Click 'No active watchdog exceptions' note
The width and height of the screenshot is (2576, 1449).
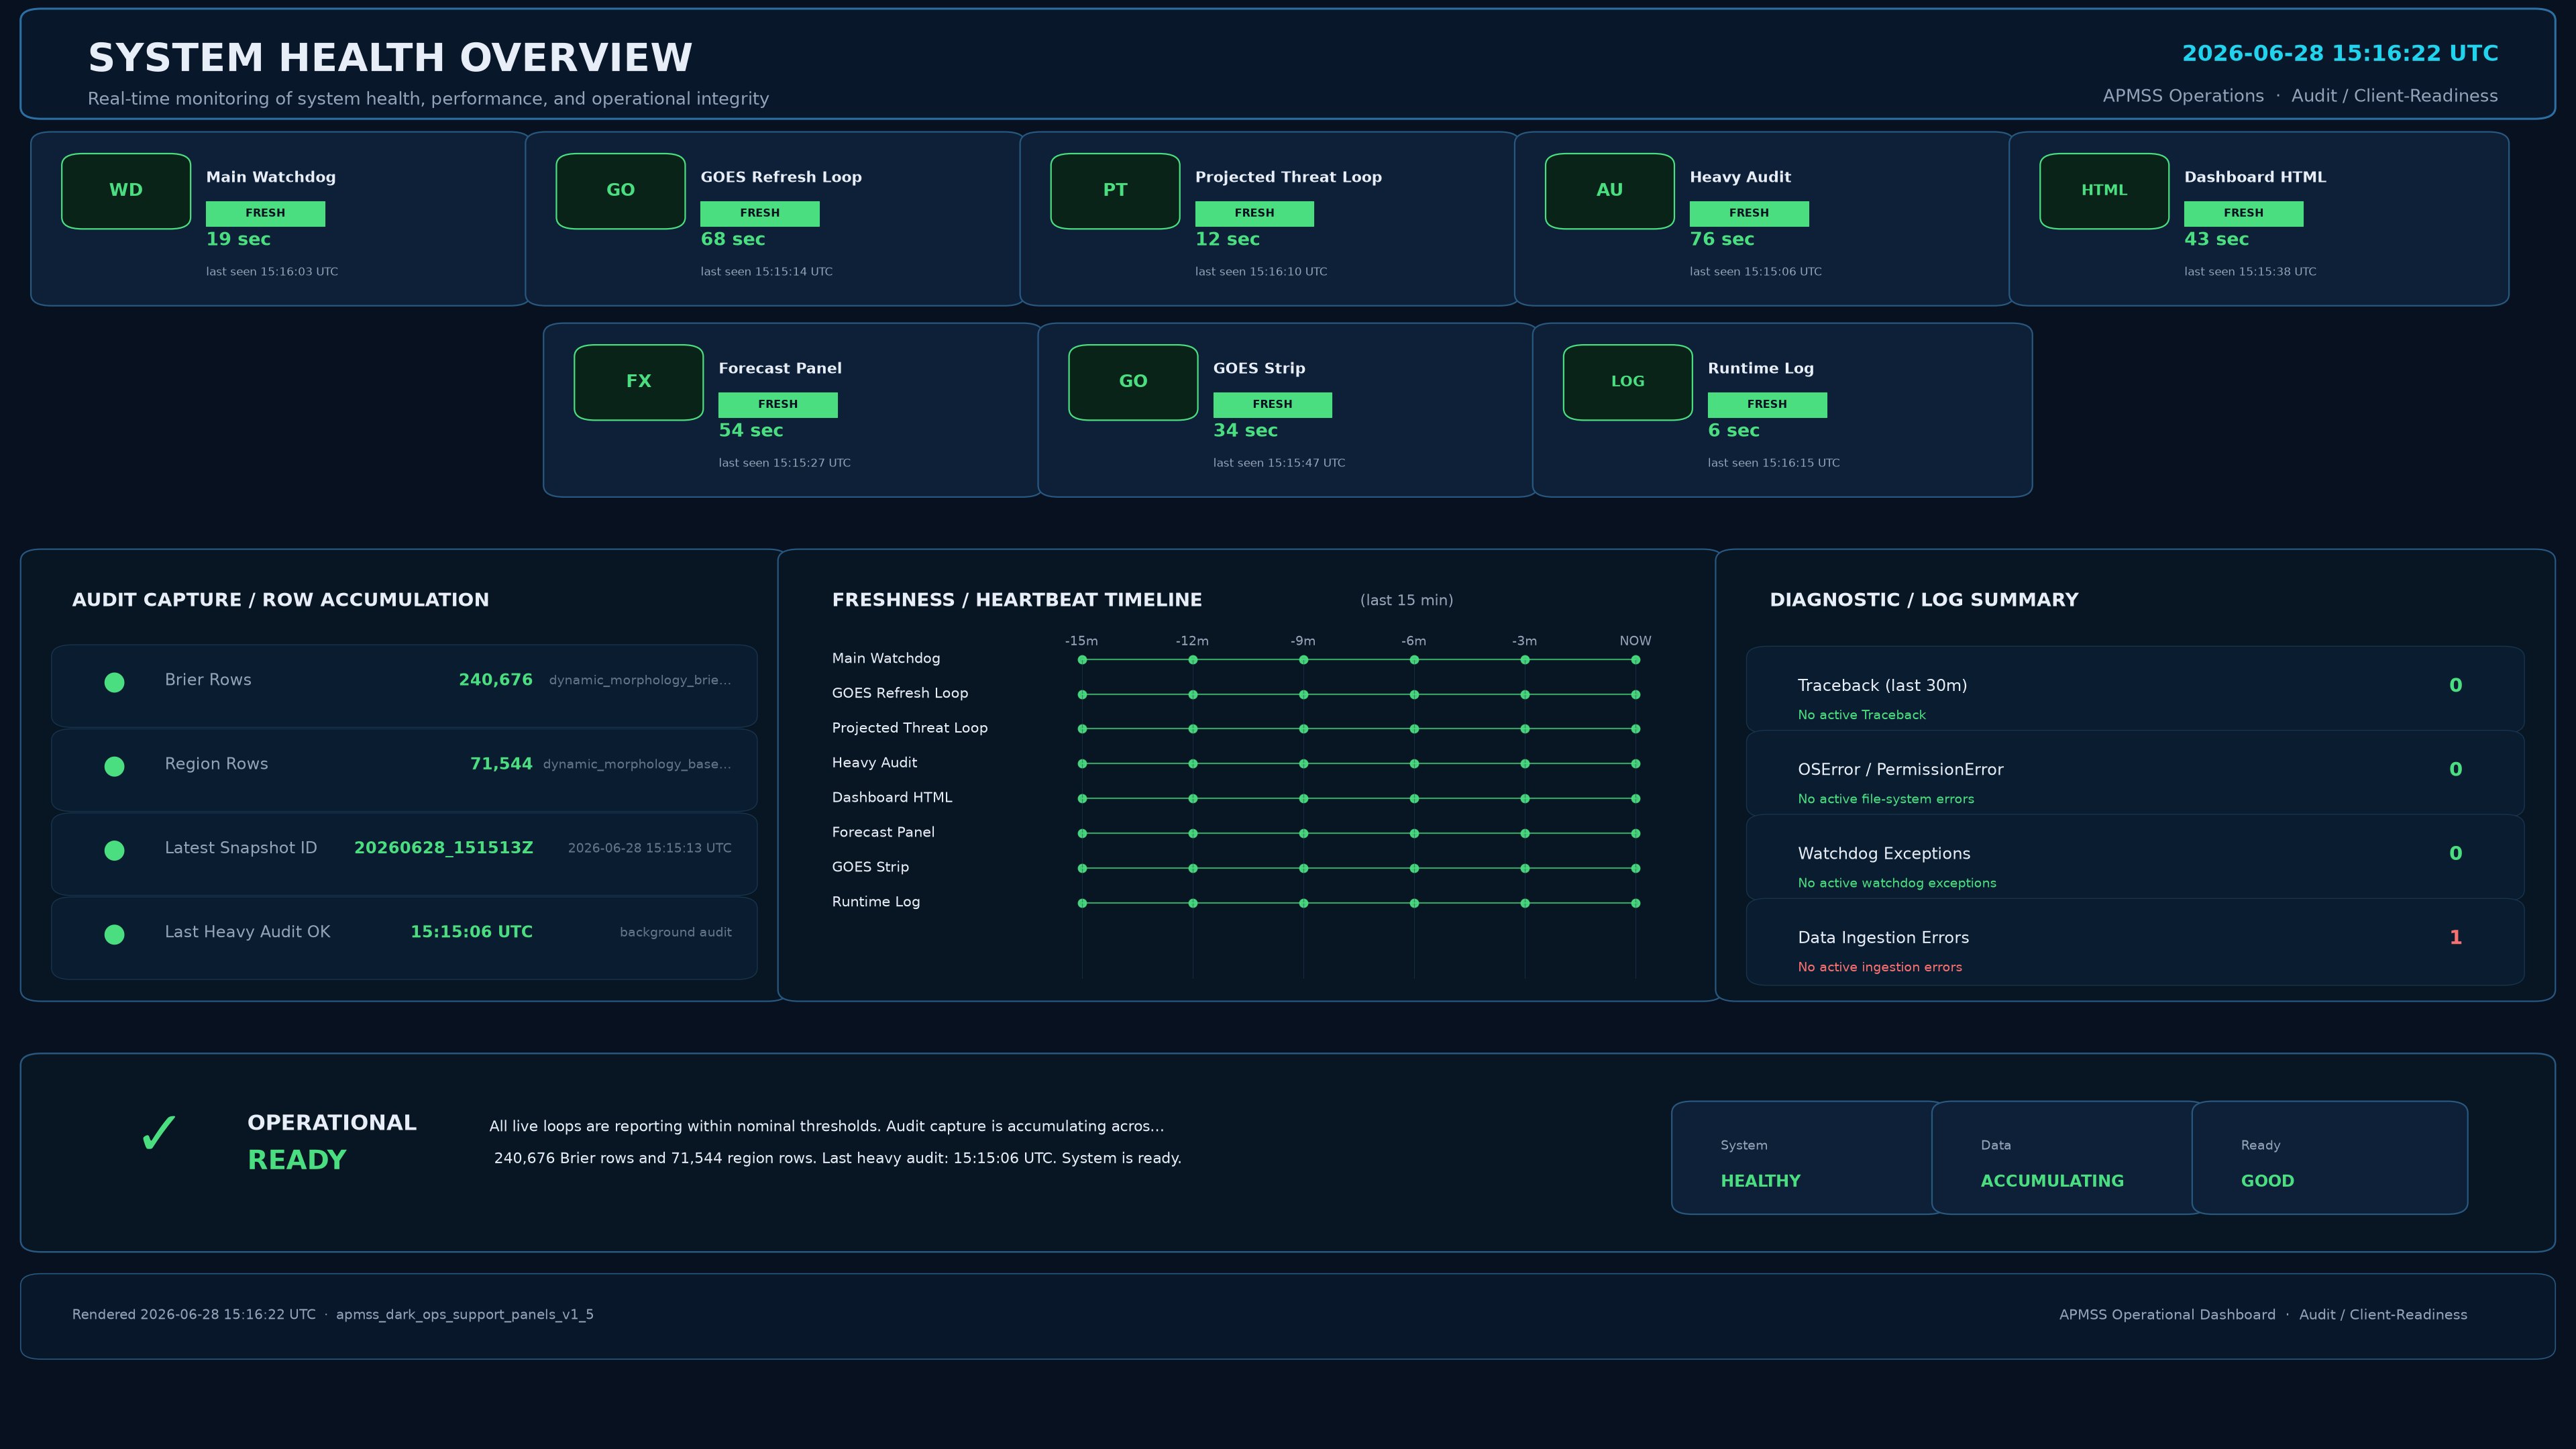(x=1896, y=883)
